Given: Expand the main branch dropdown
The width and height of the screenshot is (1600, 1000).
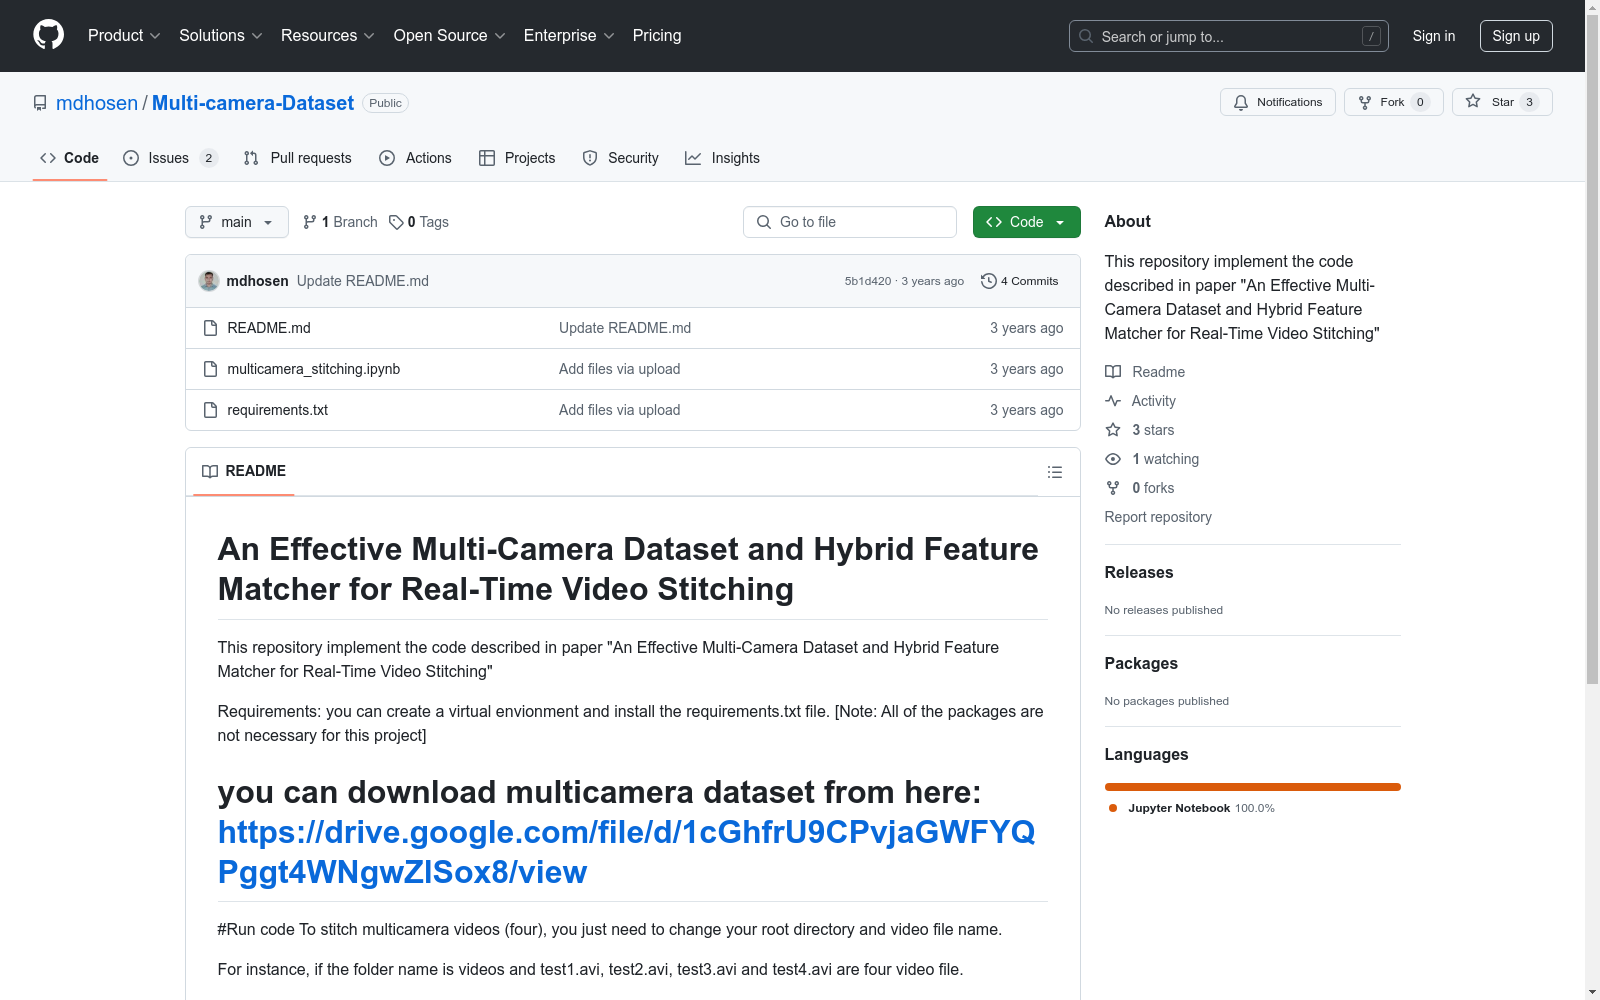Looking at the screenshot, I should pyautogui.click(x=236, y=222).
